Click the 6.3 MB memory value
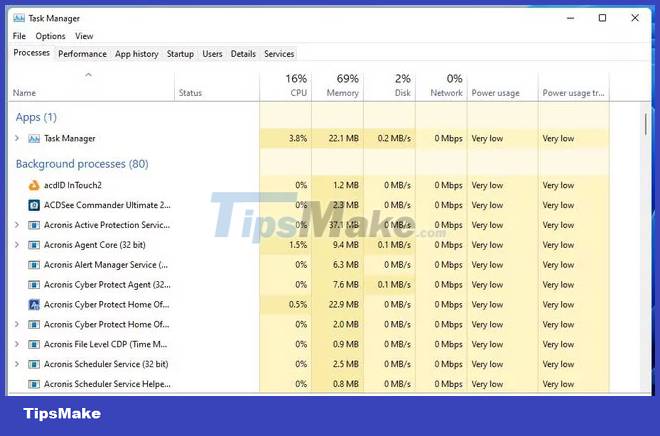Image resolution: width=660 pixels, height=436 pixels. pos(346,265)
